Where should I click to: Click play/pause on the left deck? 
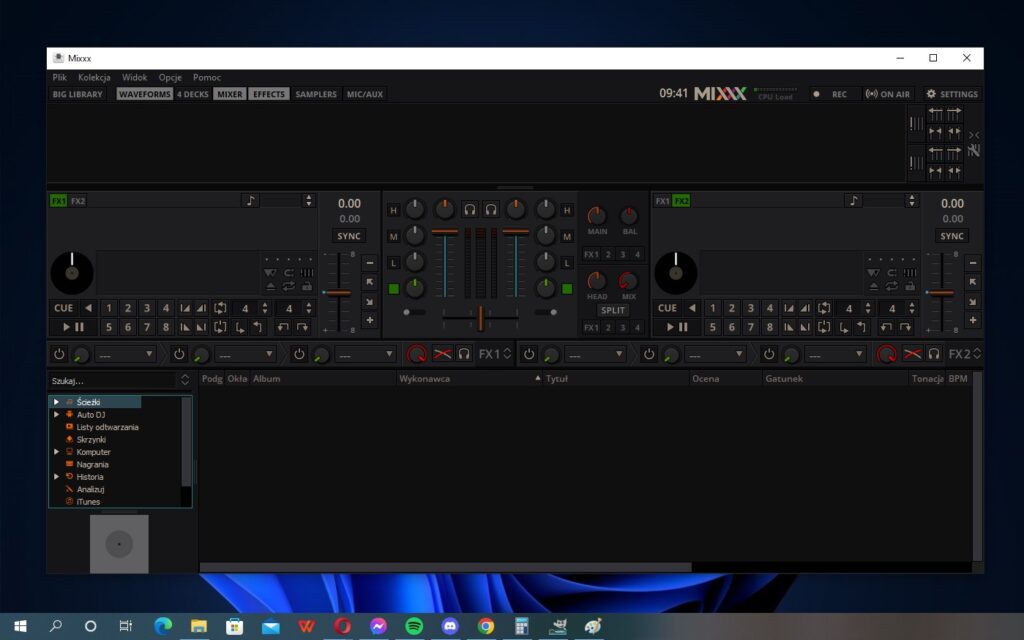pyautogui.click(x=73, y=327)
